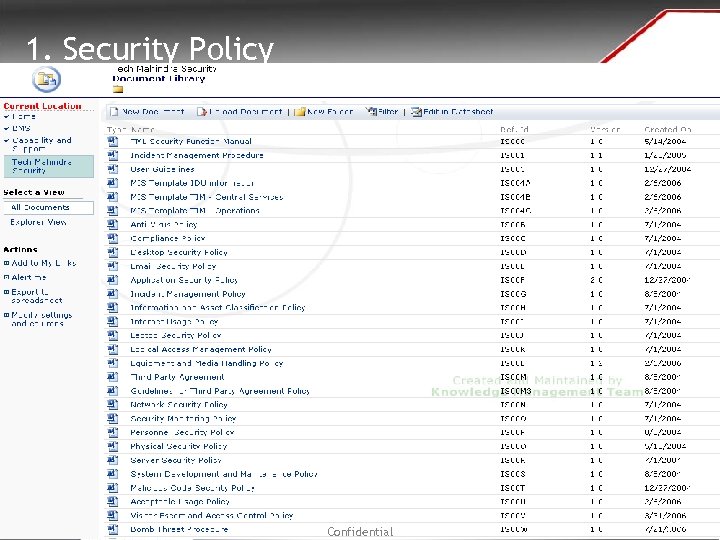The image size is (720, 540).
Task: Click New Folder in the toolbar
Action: pyautogui.click(x=330, y=112)
